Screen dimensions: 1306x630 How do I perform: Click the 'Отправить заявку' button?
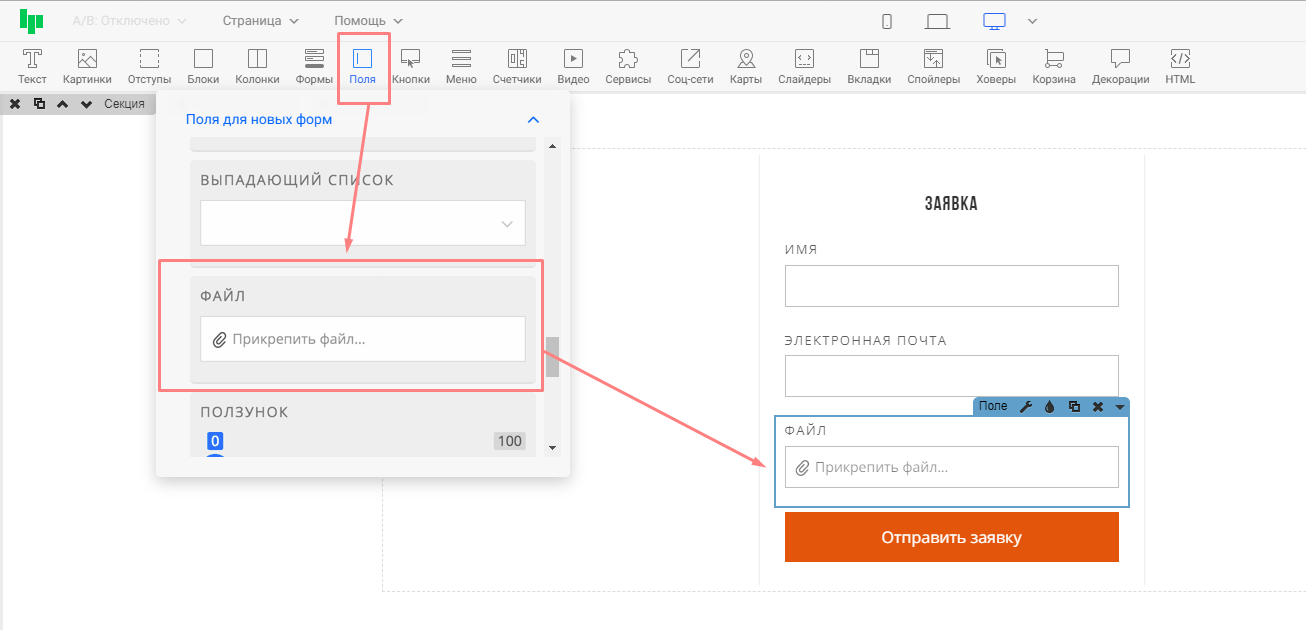coord(951,538)
